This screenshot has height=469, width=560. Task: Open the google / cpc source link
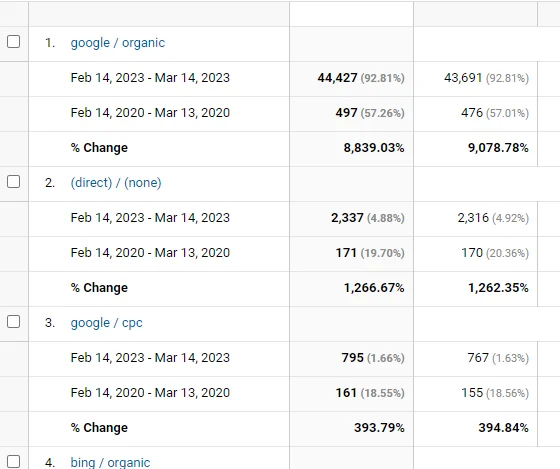point(106,323)
